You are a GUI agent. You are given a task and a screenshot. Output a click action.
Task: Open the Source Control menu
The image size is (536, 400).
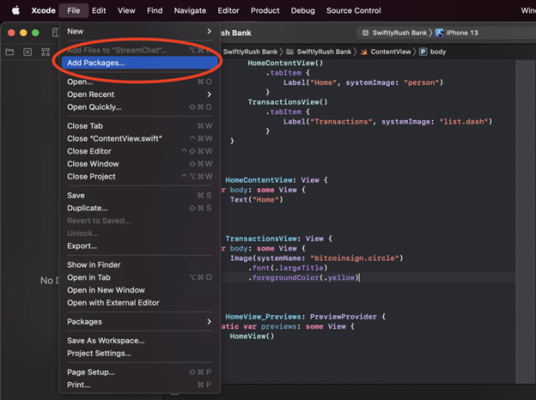(353, 11)
